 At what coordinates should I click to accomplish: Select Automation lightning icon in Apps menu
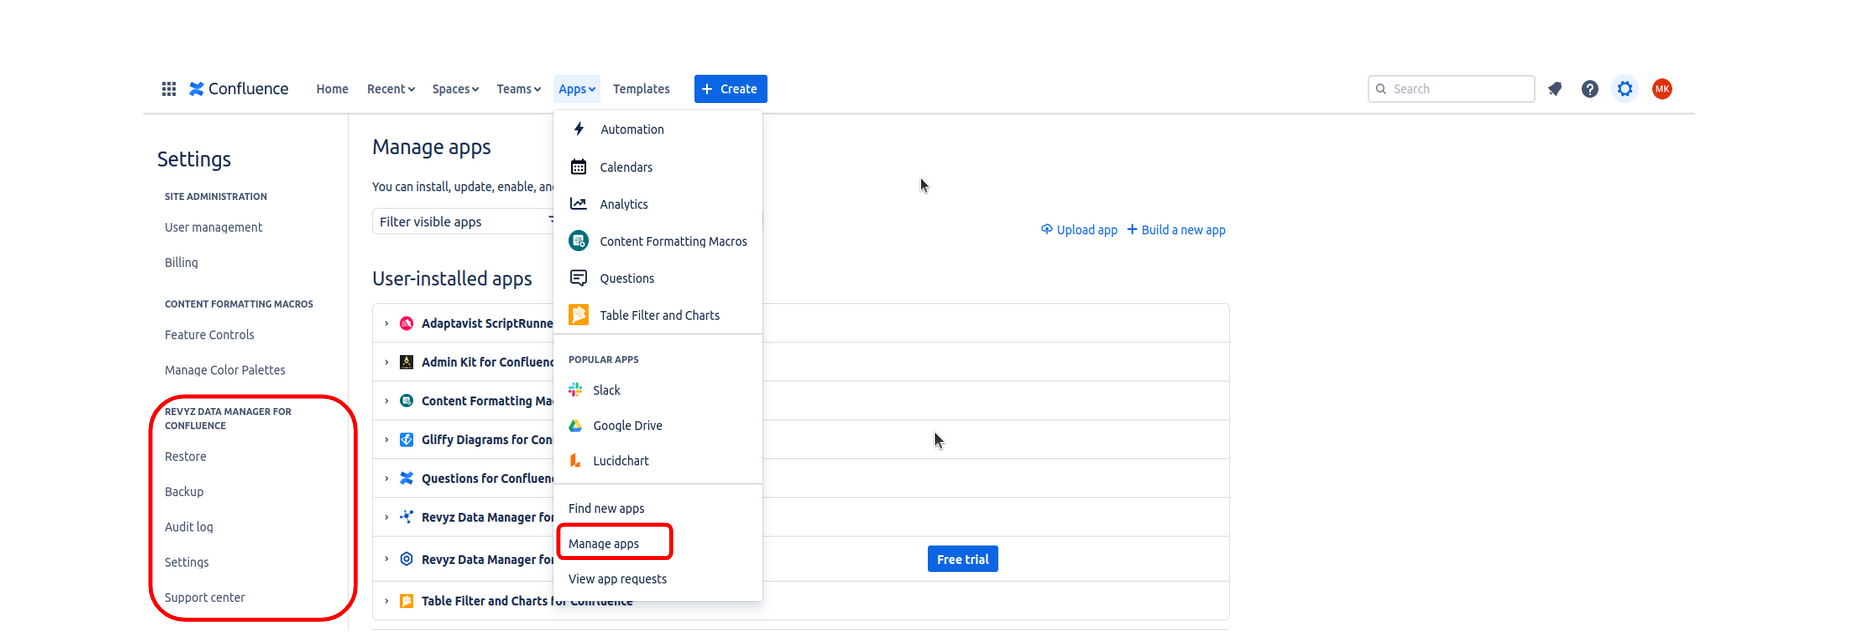coord(579,129)
